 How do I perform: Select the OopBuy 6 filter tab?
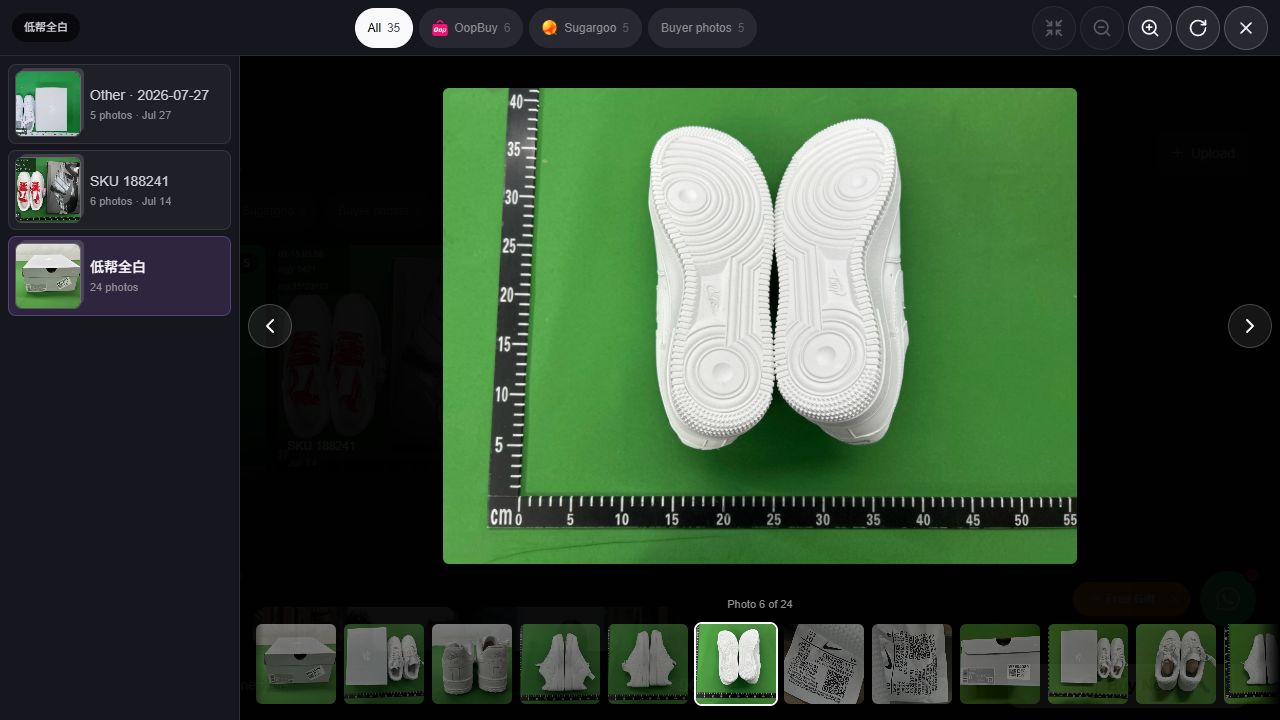tap(471, 28)
